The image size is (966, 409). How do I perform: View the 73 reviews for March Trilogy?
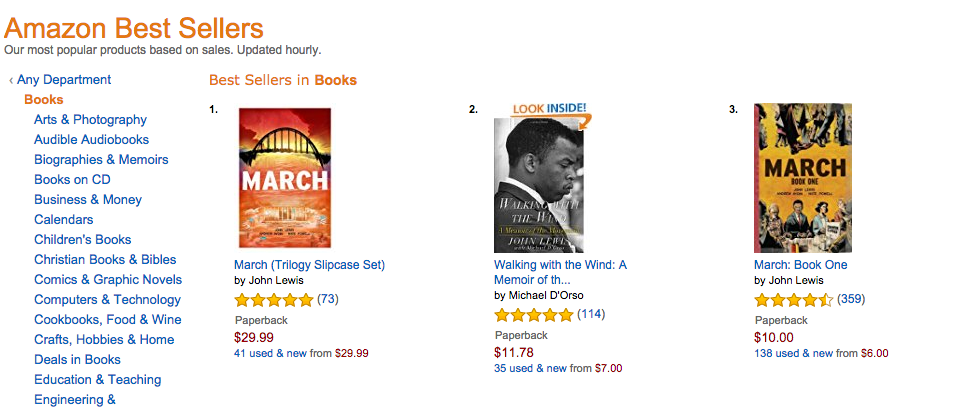[328, 300]
